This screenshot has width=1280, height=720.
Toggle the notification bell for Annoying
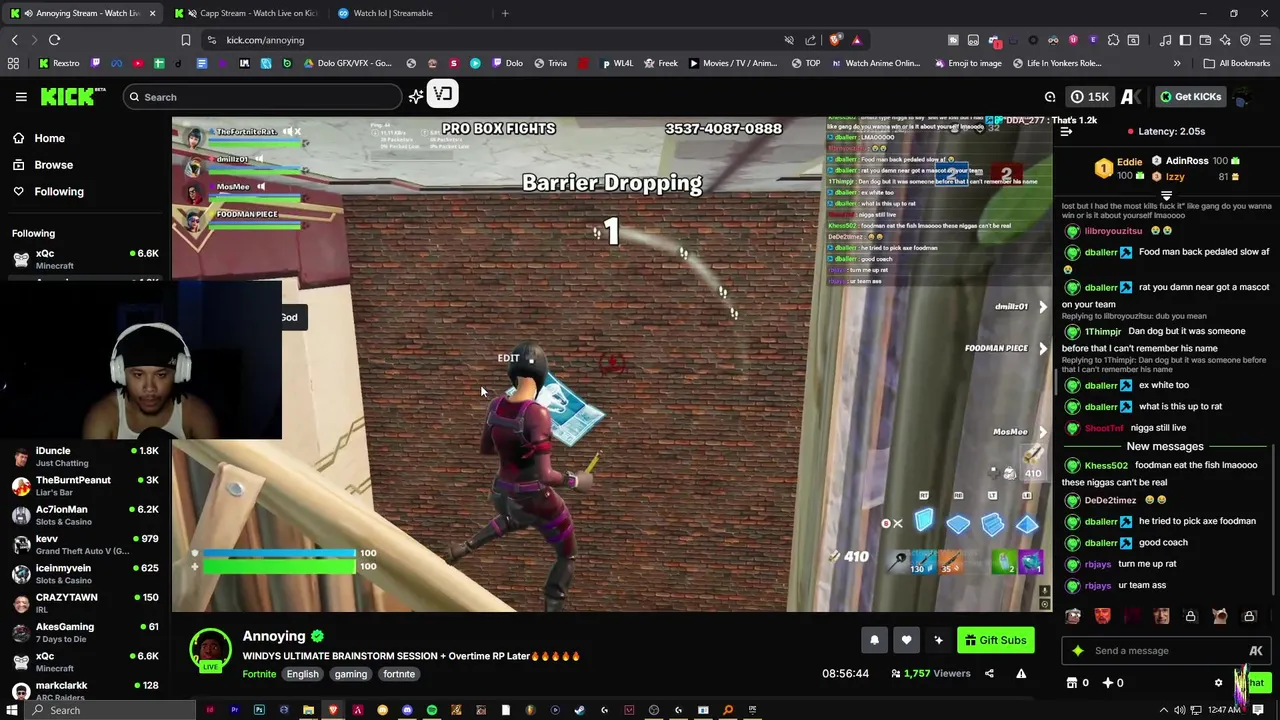[874, 640]
